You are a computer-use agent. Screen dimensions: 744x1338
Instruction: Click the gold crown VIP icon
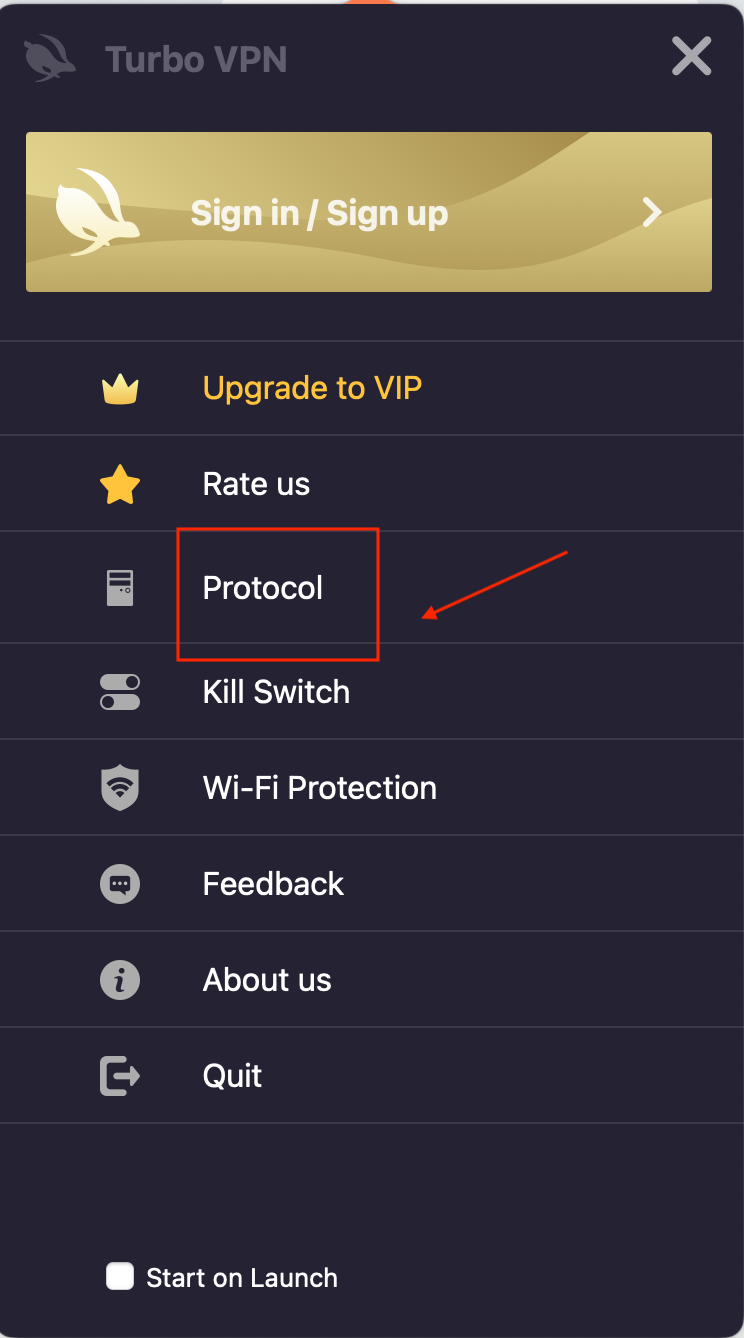point(120,389)
